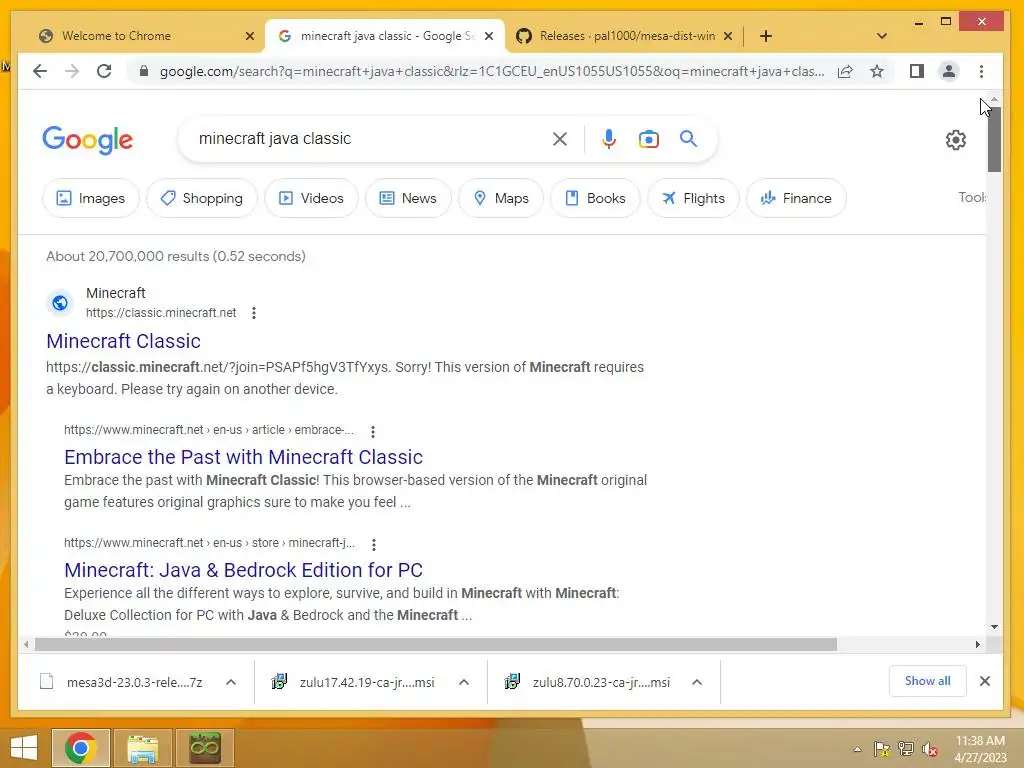Click the horizontal scrollbar thumb
The image size is (1024, 768).
(436, 645)
